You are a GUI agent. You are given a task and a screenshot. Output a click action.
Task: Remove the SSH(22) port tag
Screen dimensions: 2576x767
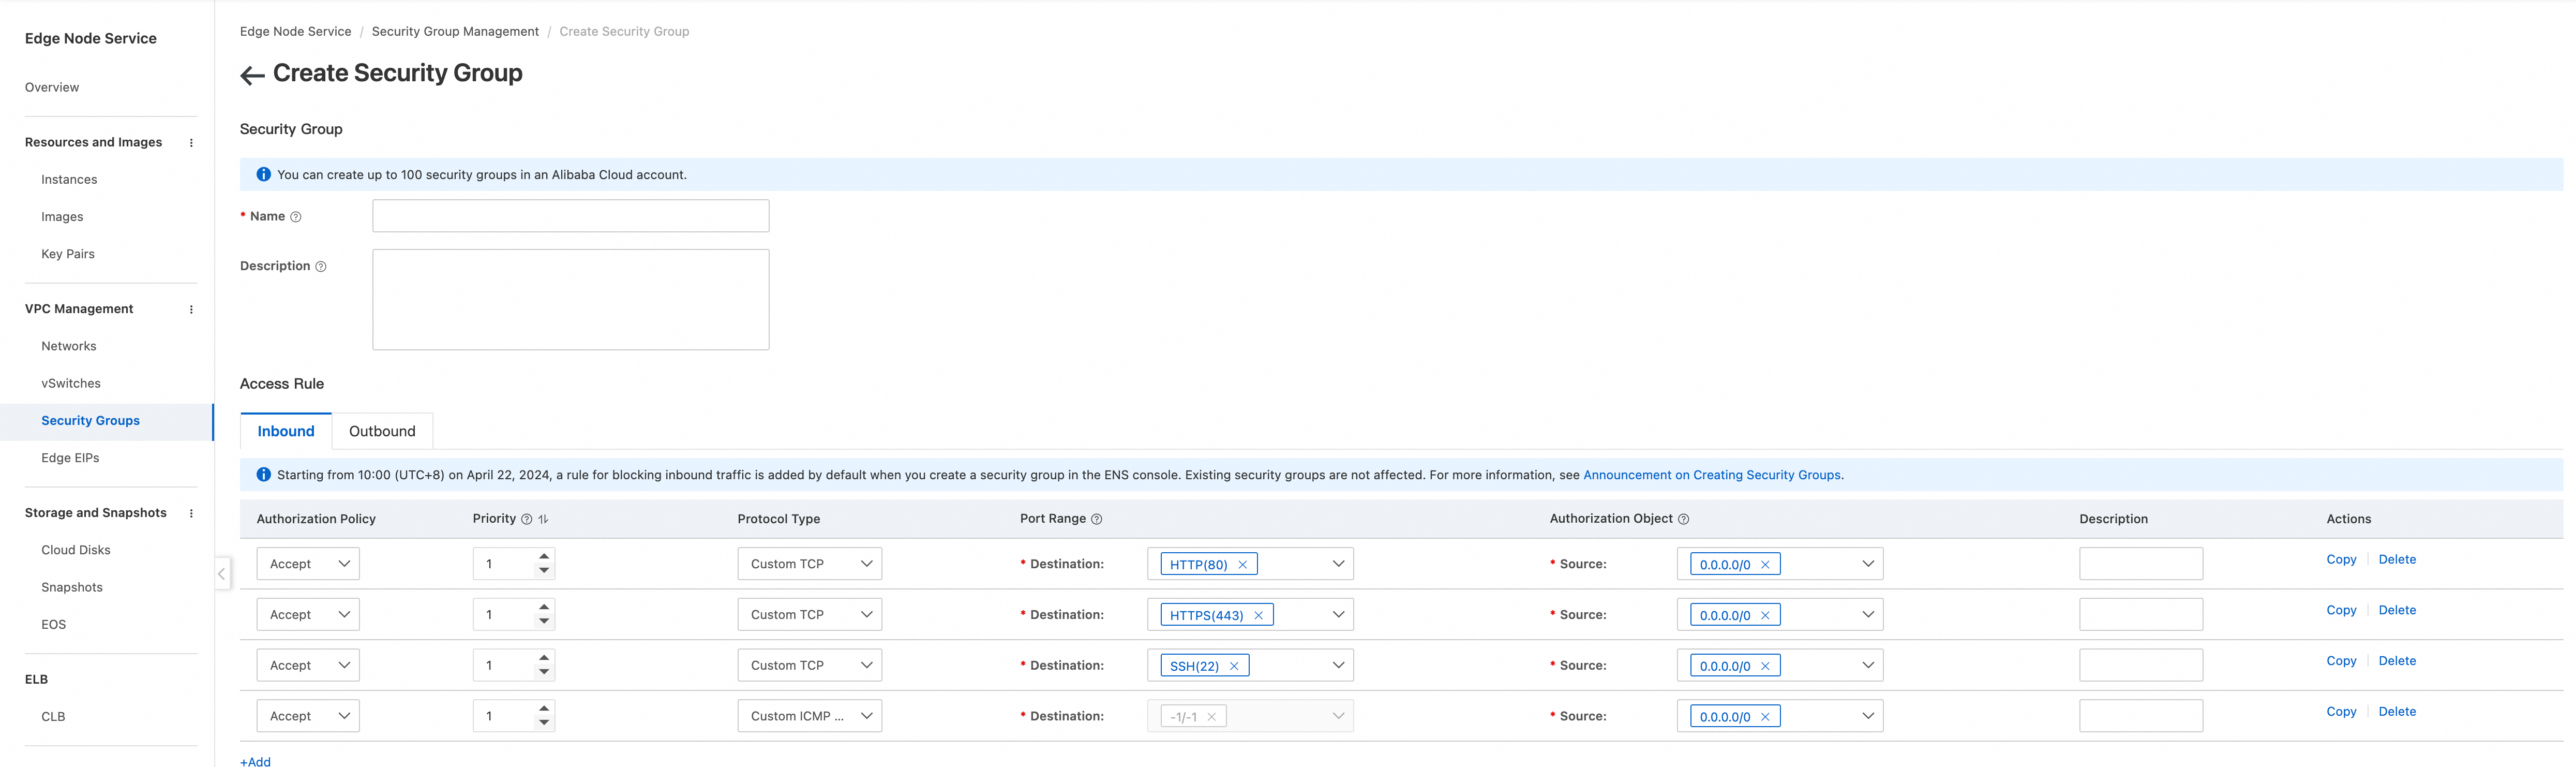click(1234, 666)
